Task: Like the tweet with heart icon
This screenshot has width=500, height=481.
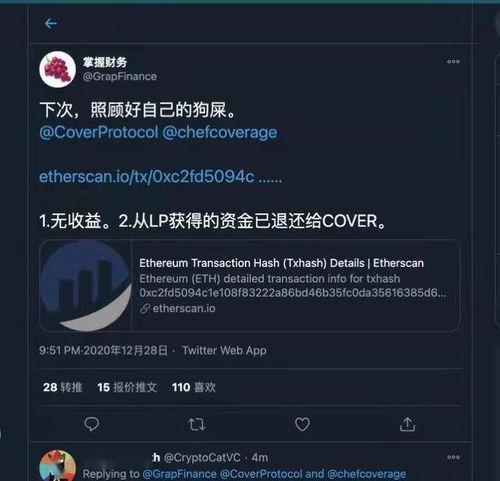Action: pos(302,424)
